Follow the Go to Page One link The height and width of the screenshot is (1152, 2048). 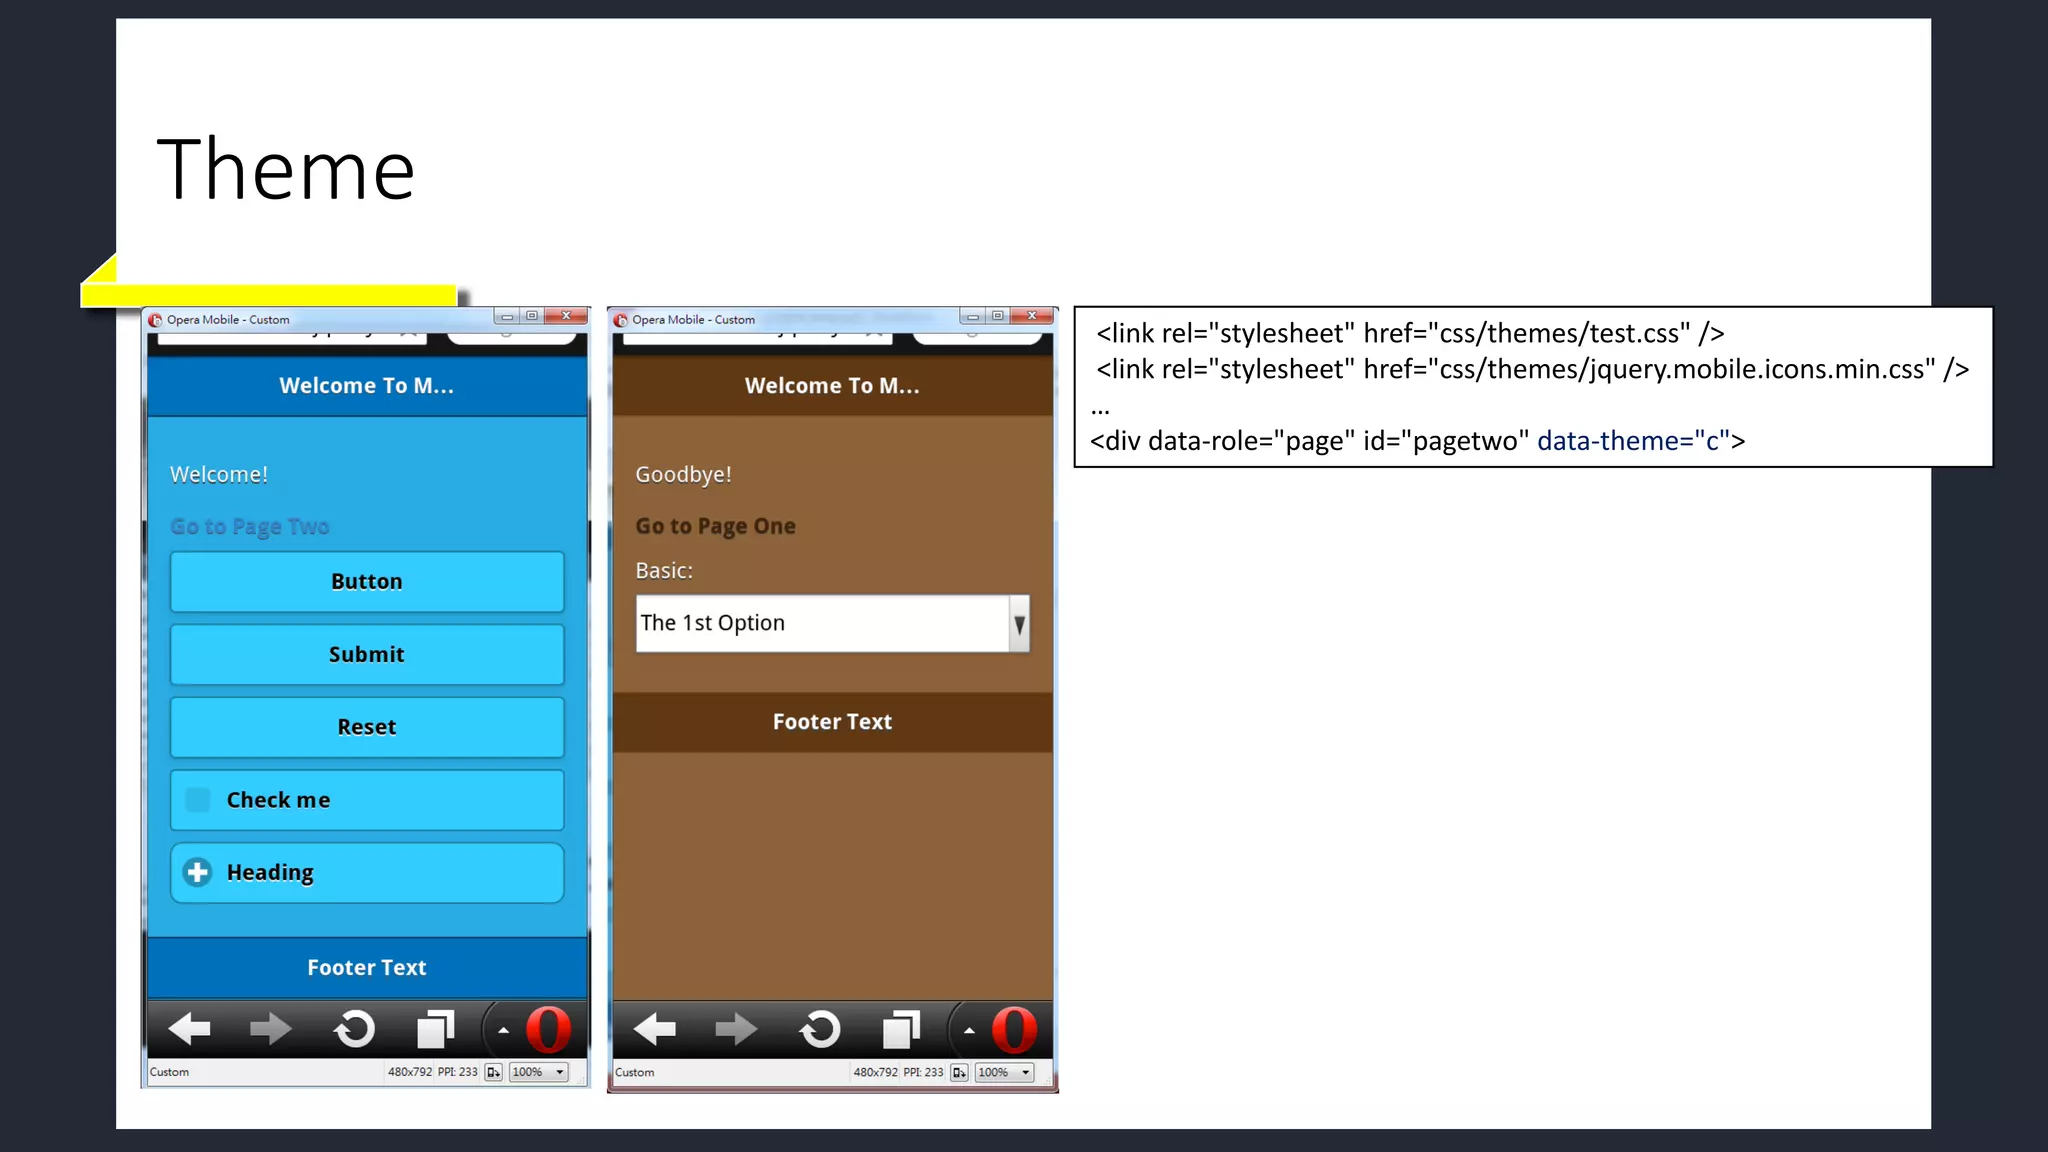(716, 527)
